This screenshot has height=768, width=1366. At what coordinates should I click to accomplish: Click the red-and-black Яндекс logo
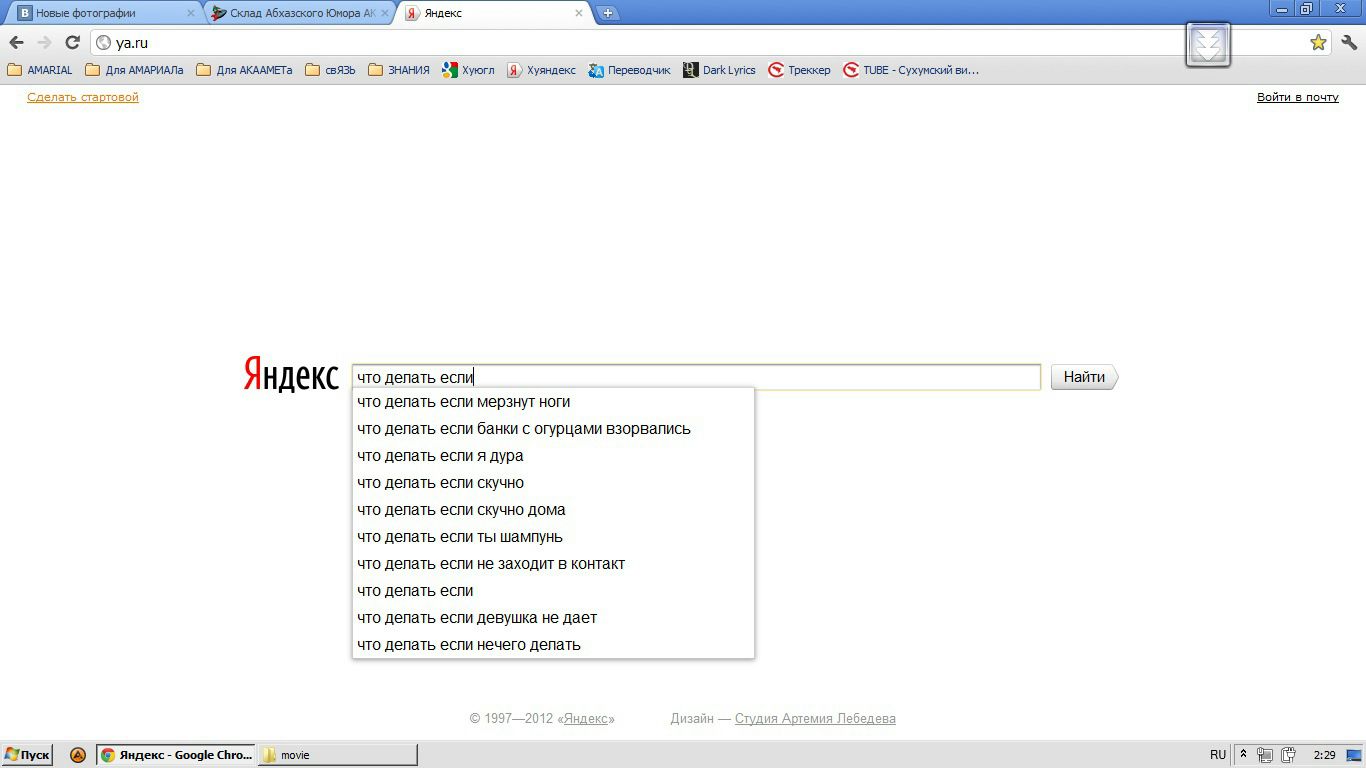click(x=291, y=375)
